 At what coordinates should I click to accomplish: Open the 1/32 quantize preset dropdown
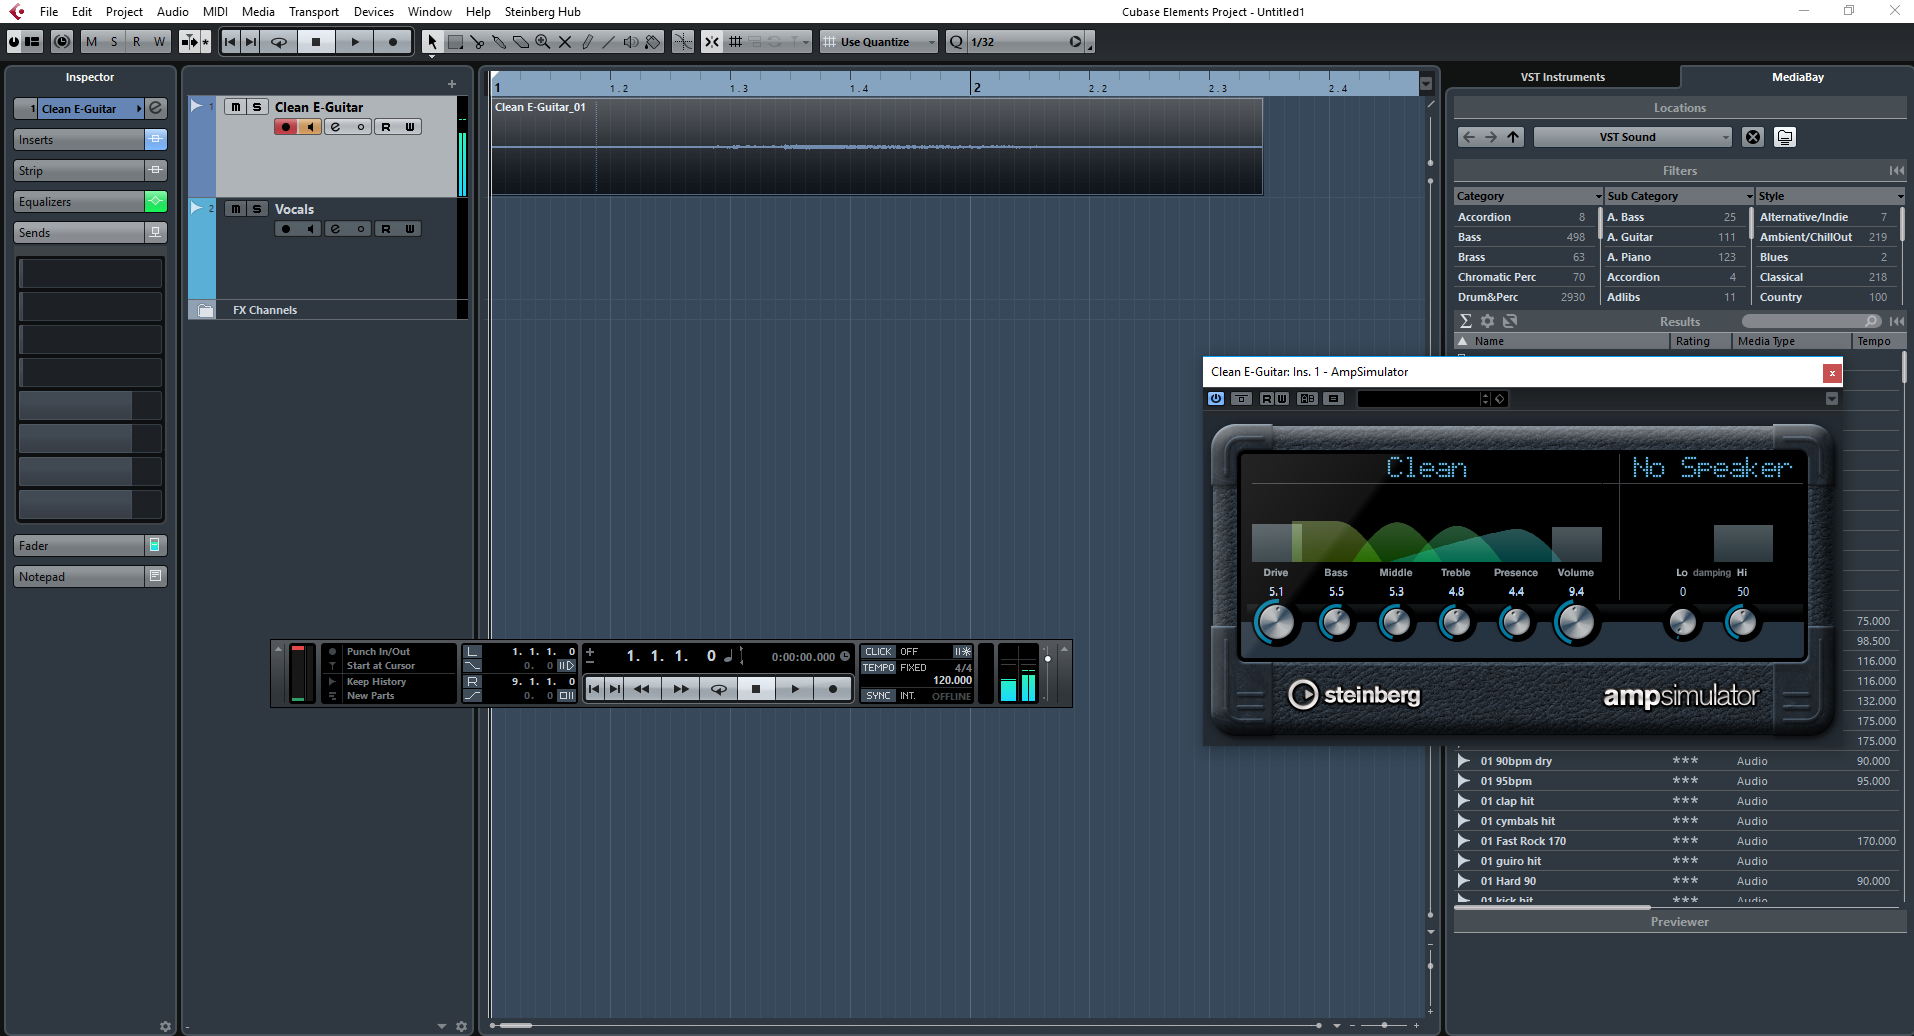1025,42
